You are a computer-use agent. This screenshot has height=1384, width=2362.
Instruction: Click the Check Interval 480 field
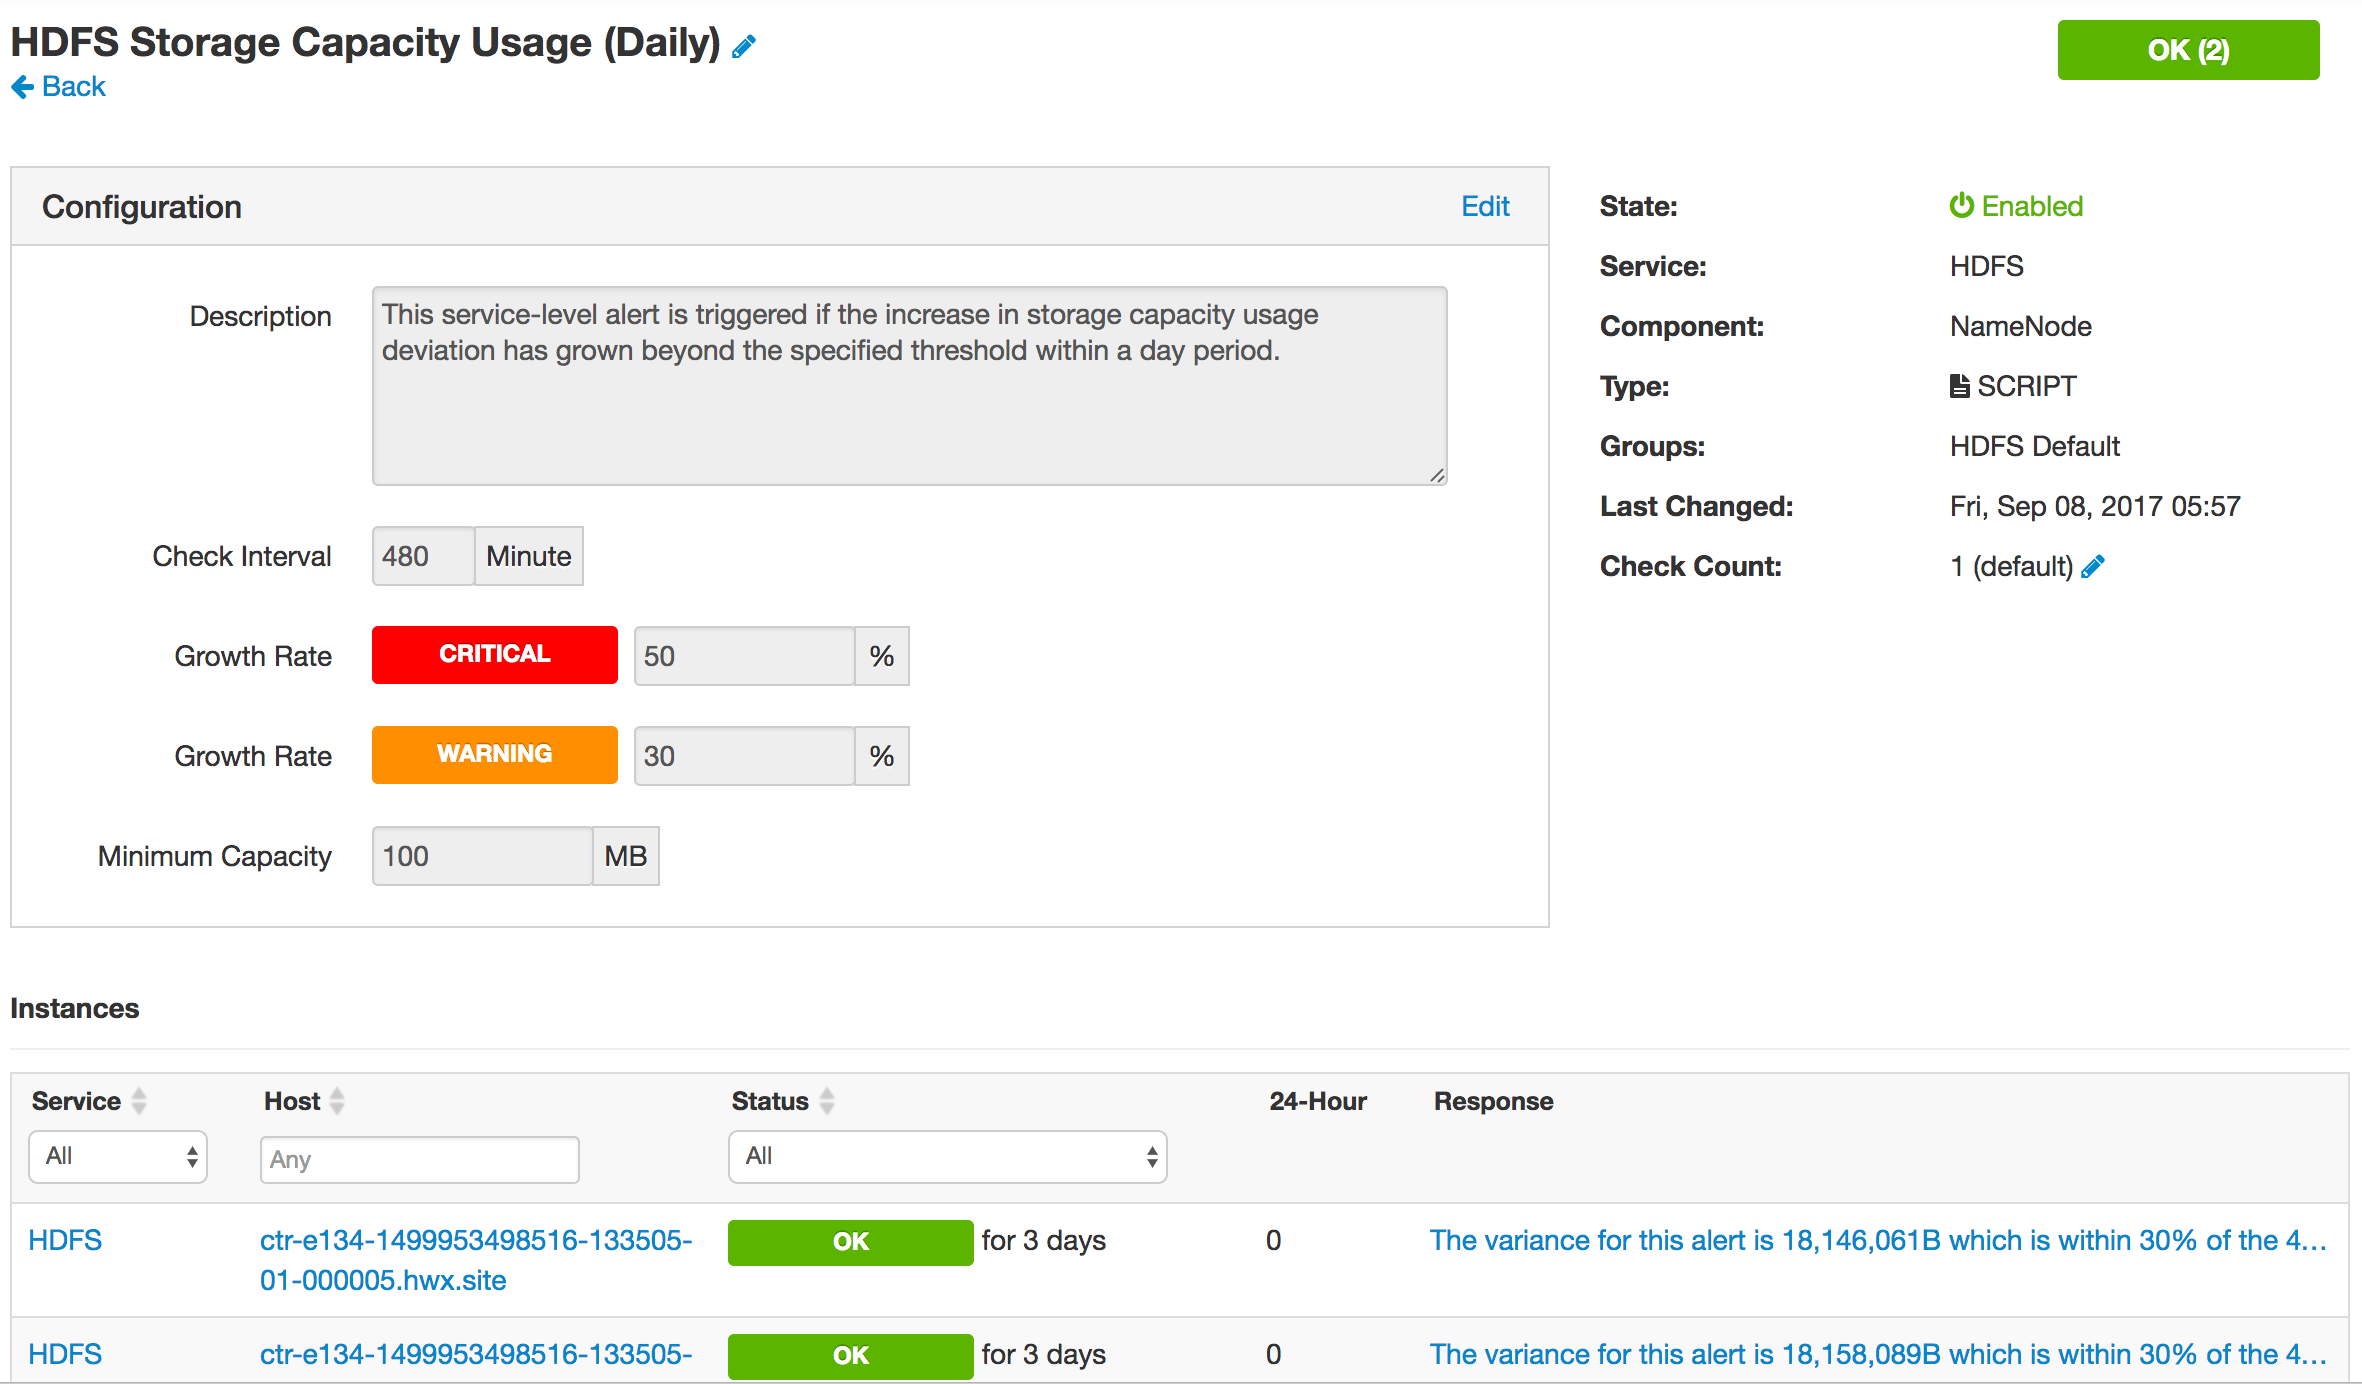pyautogui.click(x=423, y=556)
